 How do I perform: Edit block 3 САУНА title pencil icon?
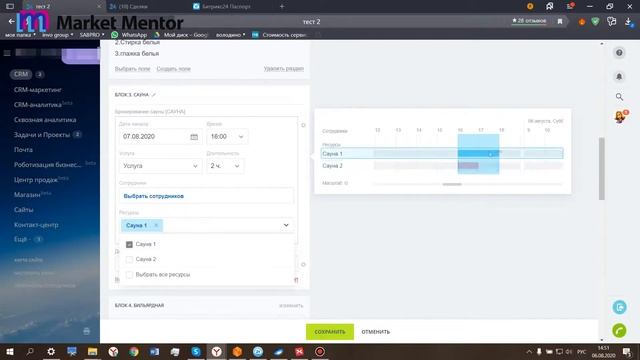coord(154,95)
